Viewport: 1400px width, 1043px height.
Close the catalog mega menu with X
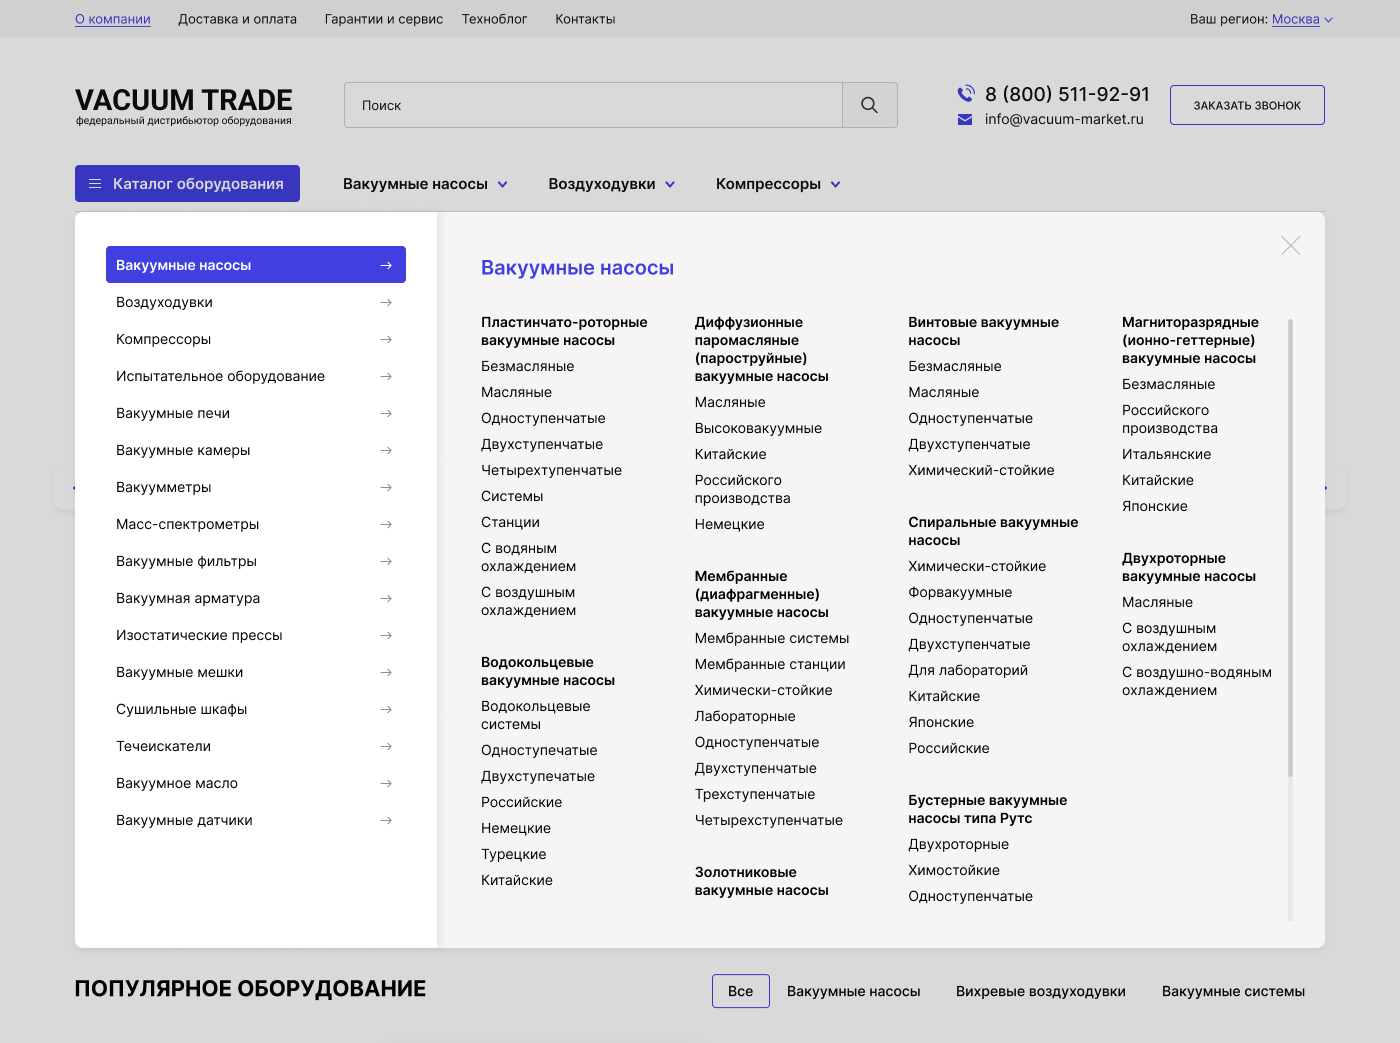tap(1290, 246)
